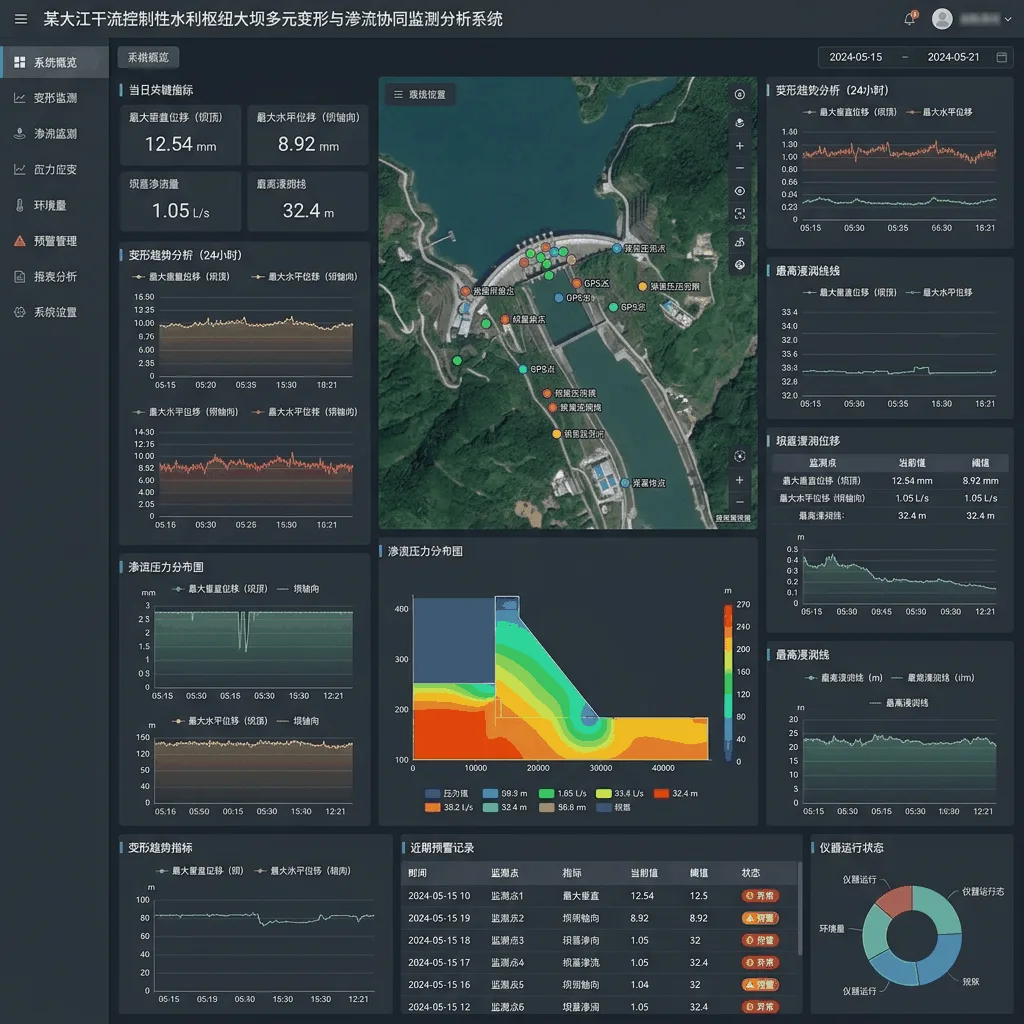The width and height of the screenshot is (1024, 1024).
Task: Click the start date field 2024-05-15
Action: pos(856,57)
